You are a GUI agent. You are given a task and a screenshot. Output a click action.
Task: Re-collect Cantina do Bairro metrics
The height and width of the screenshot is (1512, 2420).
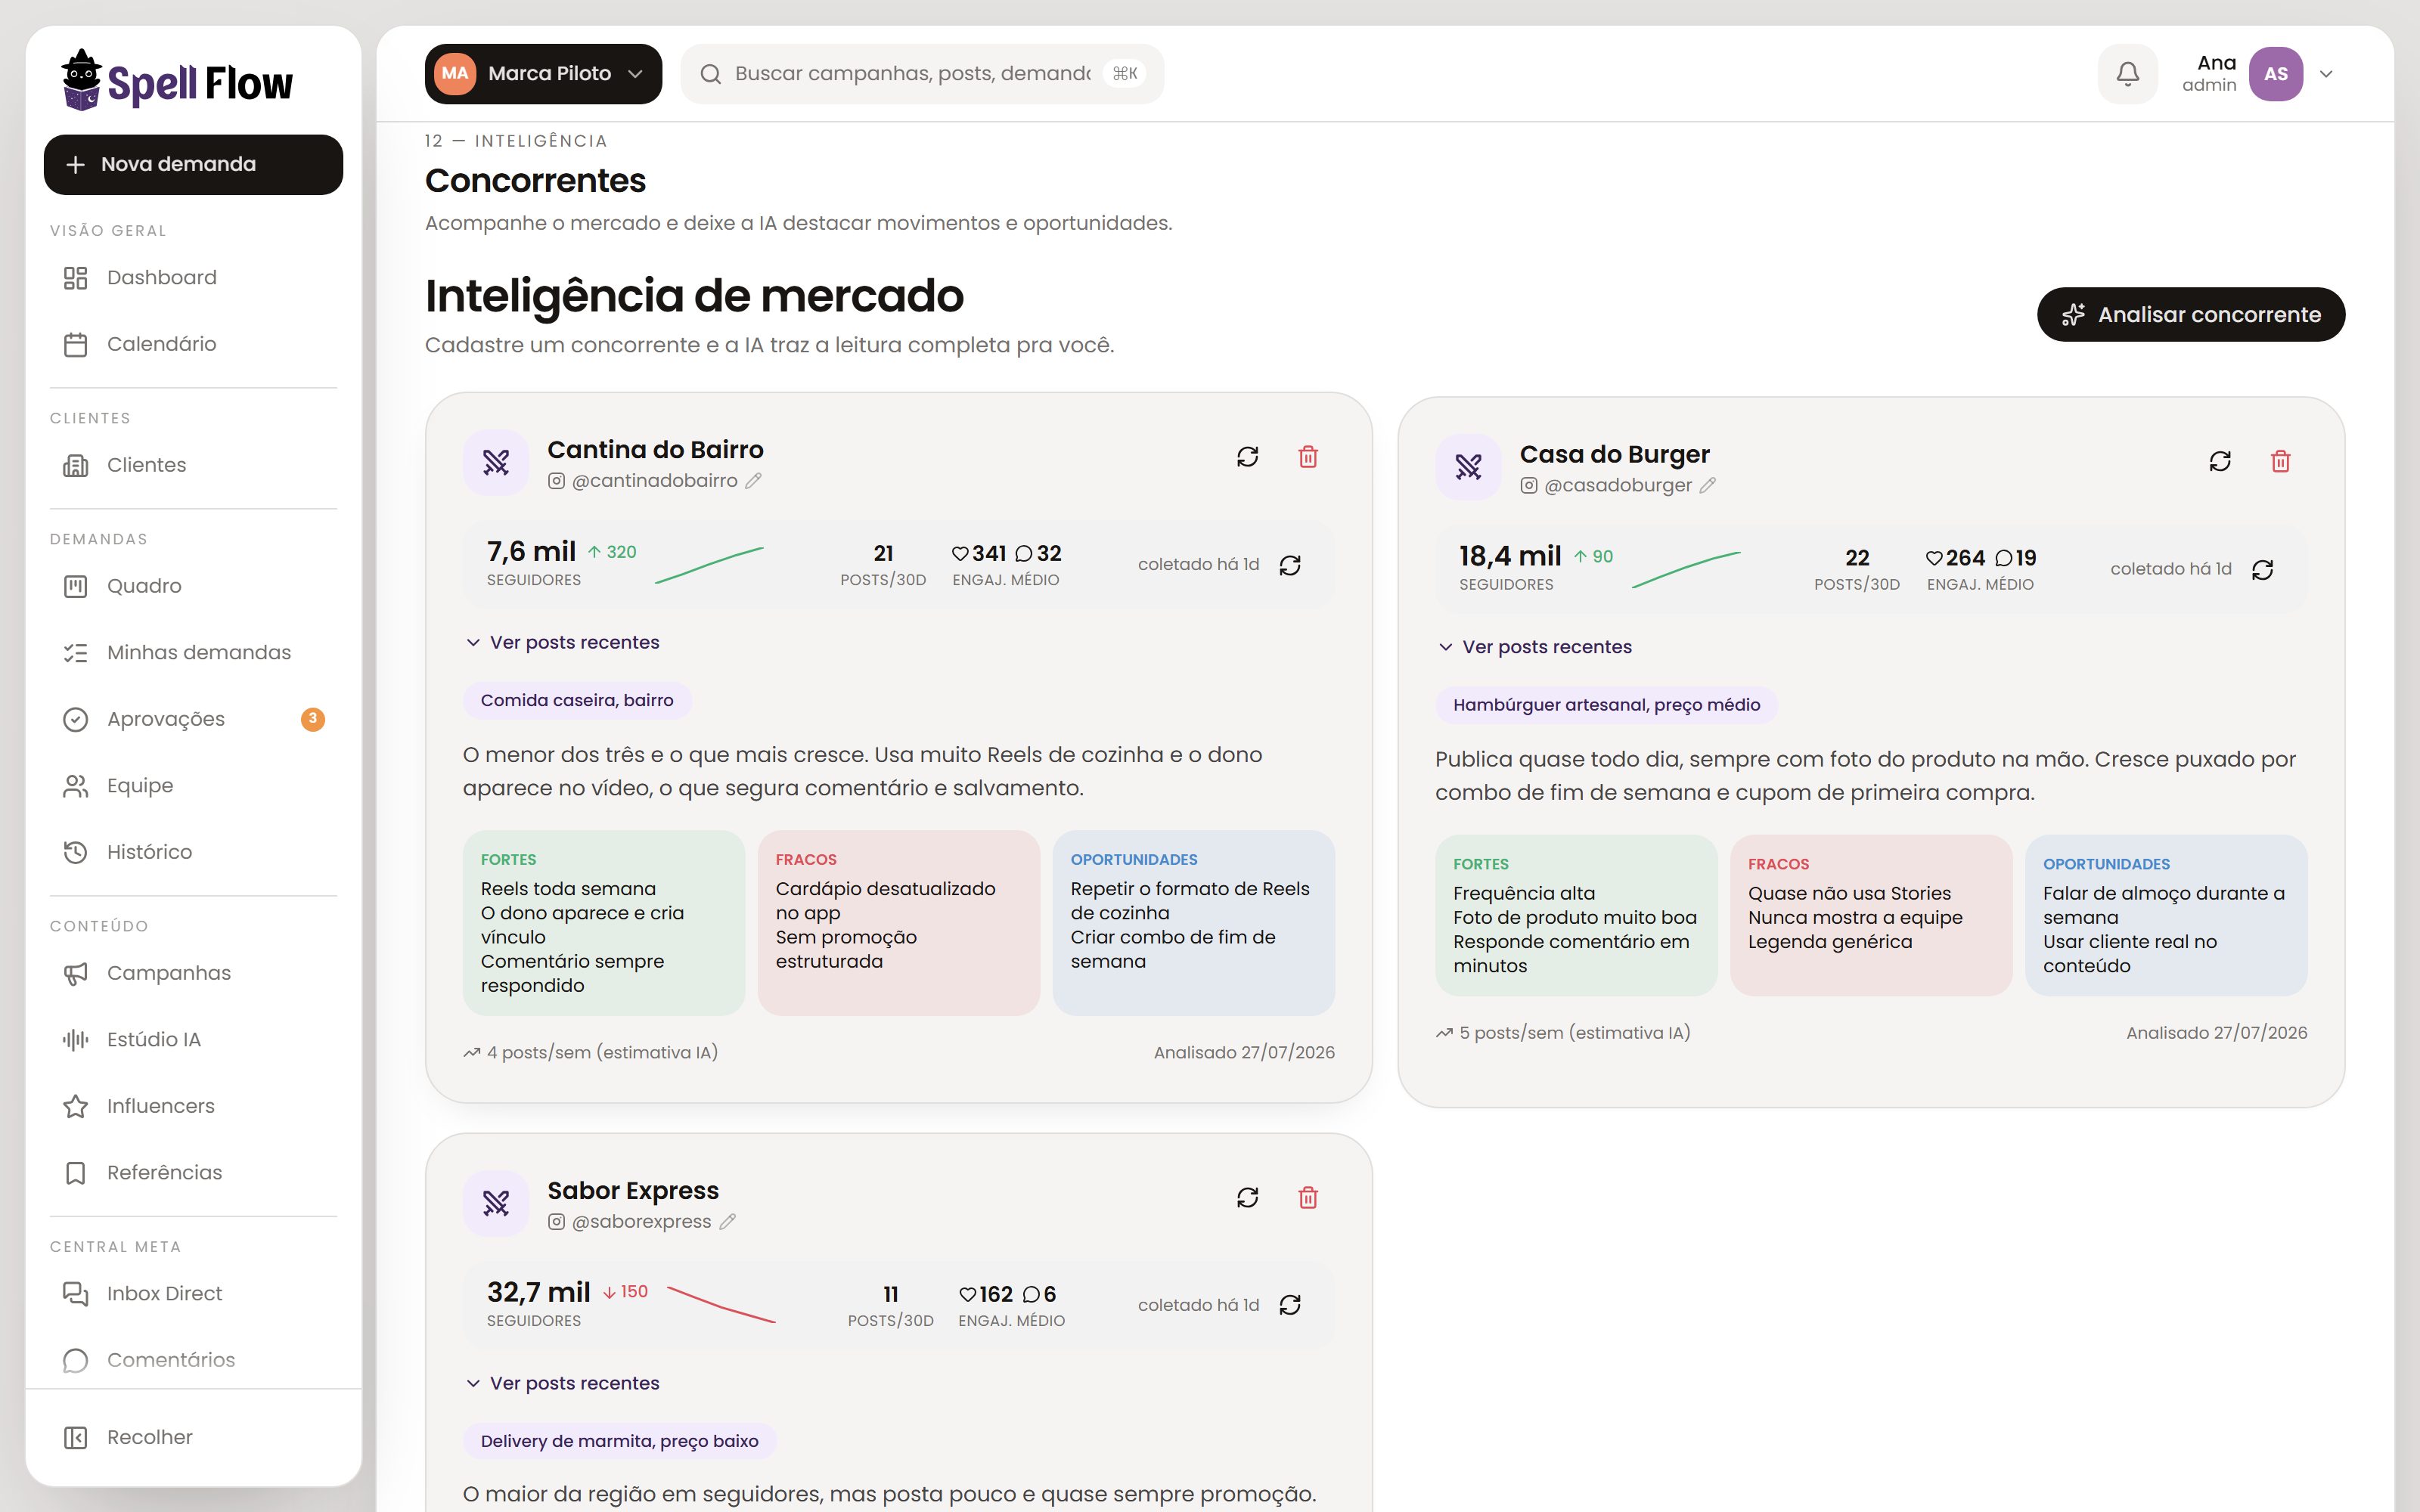click(1290, 565)
